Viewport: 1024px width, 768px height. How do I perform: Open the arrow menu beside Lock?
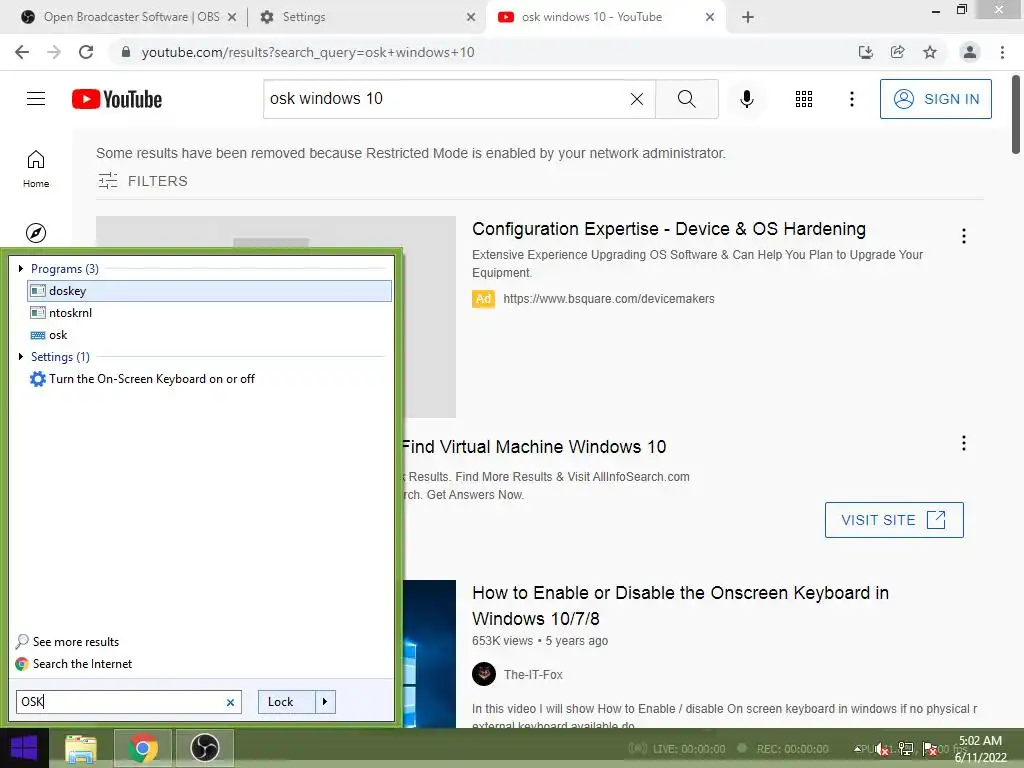(325, 702)
